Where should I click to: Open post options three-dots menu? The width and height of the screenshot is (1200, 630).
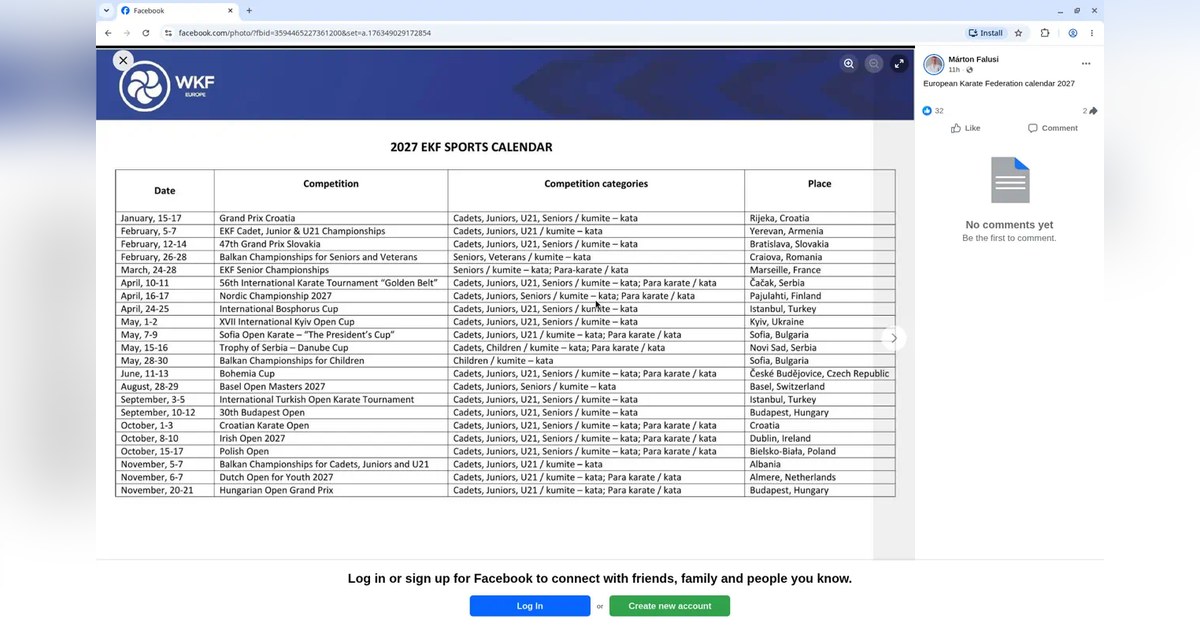(x=1086, y=64)
